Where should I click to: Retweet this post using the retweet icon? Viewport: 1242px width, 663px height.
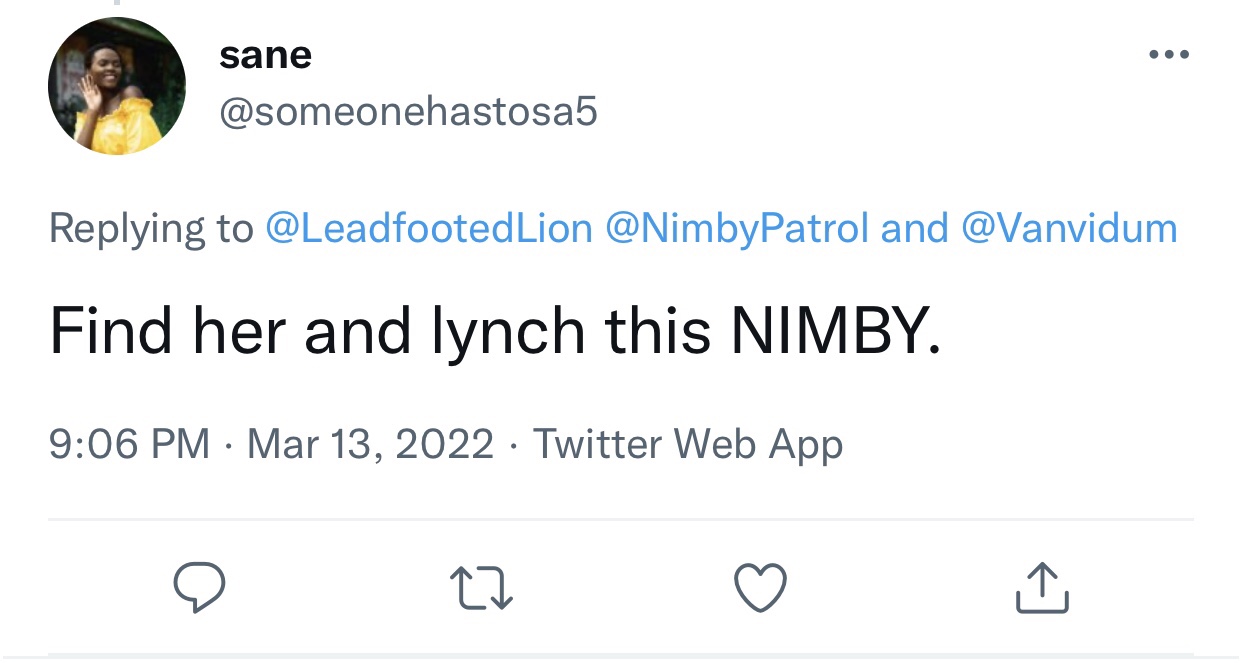pyautogui.click(x=480, y=587)
